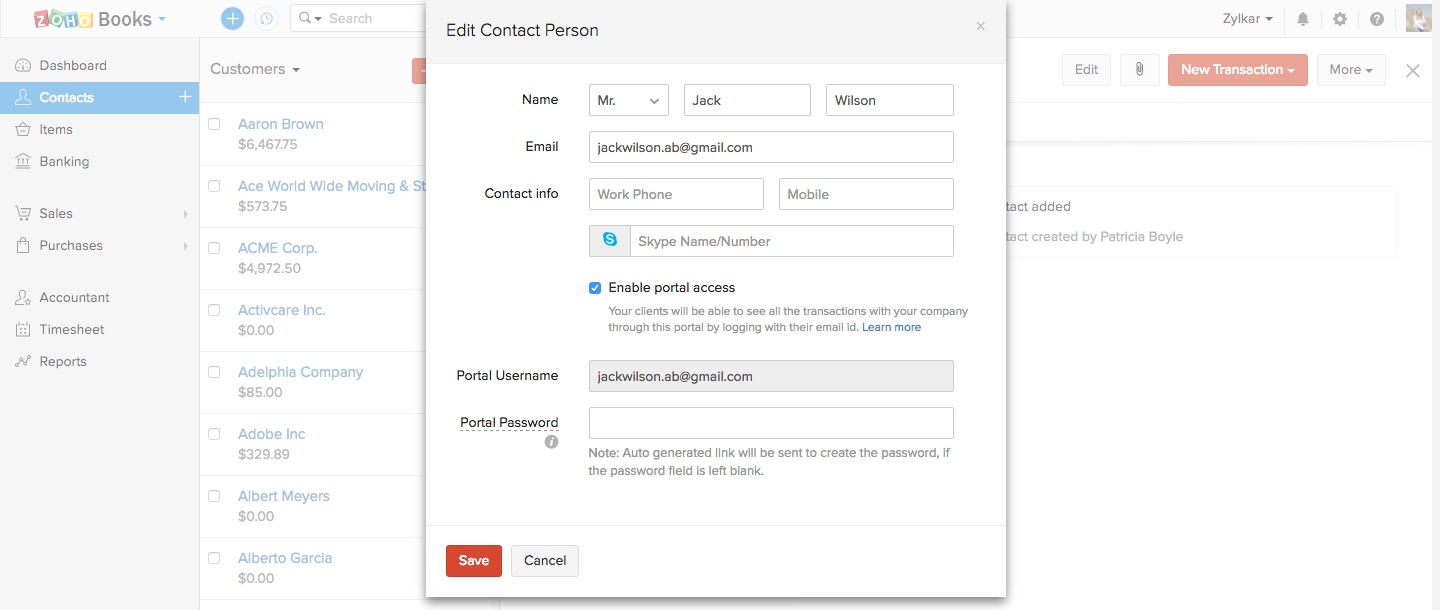The image size is (1440, 610).
Task: Open the recent history clock icon
Action: pyautogui.click(x=266, y=18)
